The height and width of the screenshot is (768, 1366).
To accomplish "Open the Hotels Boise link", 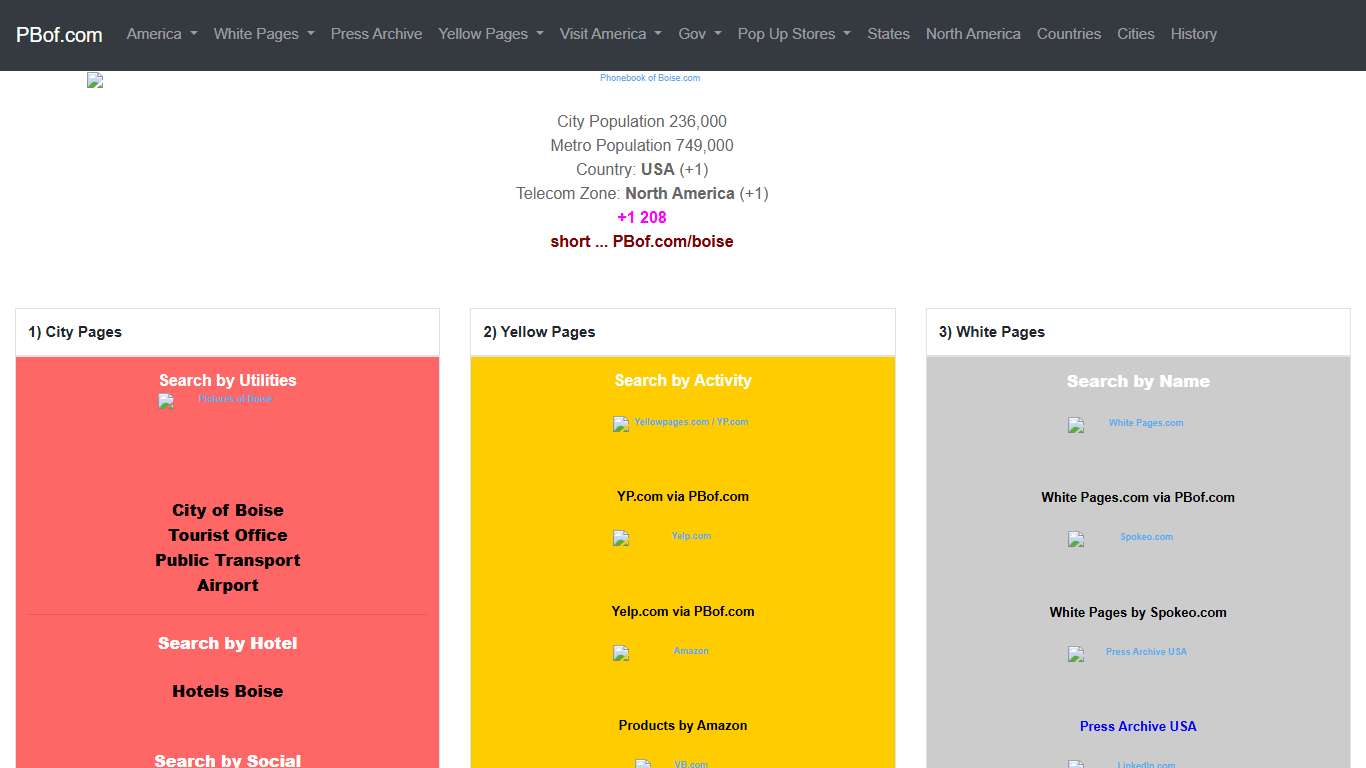I will [x=227, y=691].
